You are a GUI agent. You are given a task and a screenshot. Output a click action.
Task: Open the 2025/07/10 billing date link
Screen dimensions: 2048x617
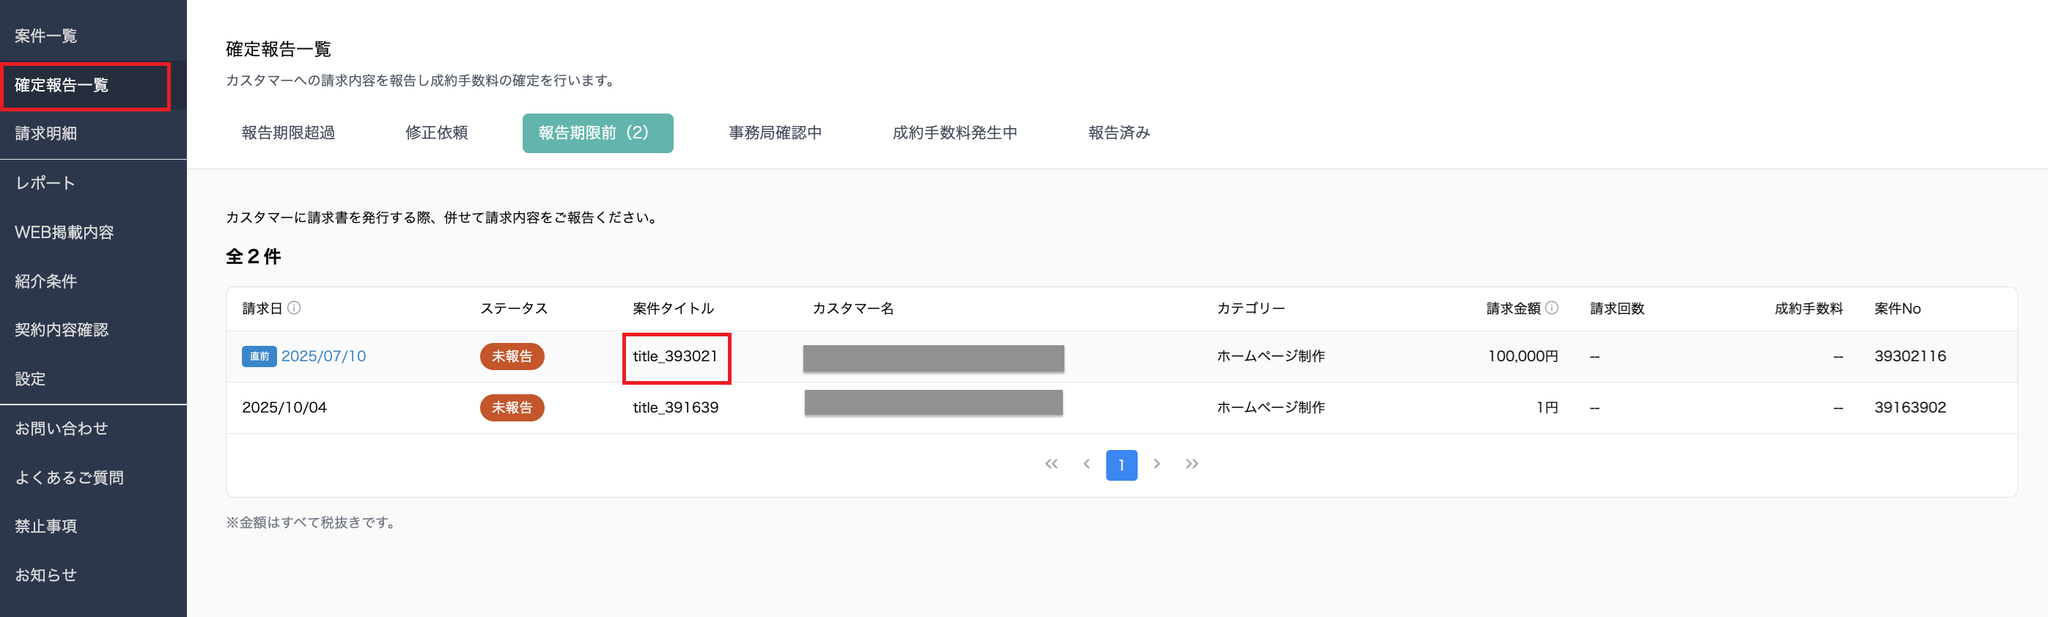coord(323,357)
